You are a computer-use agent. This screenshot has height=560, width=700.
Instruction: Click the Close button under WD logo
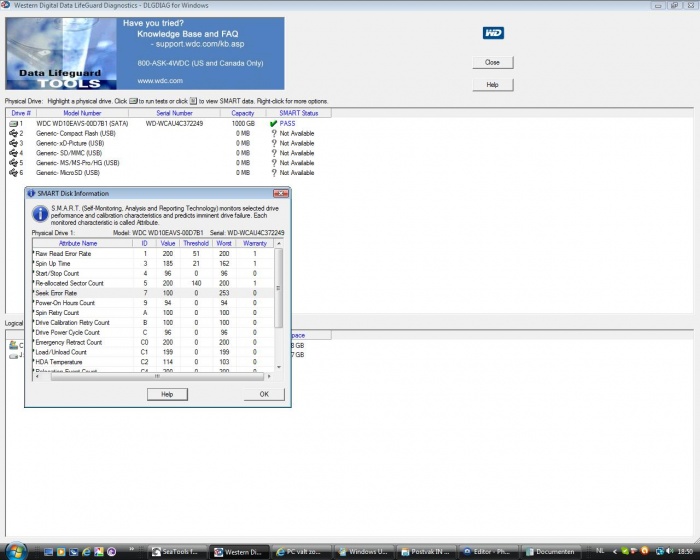pos(493,63)
